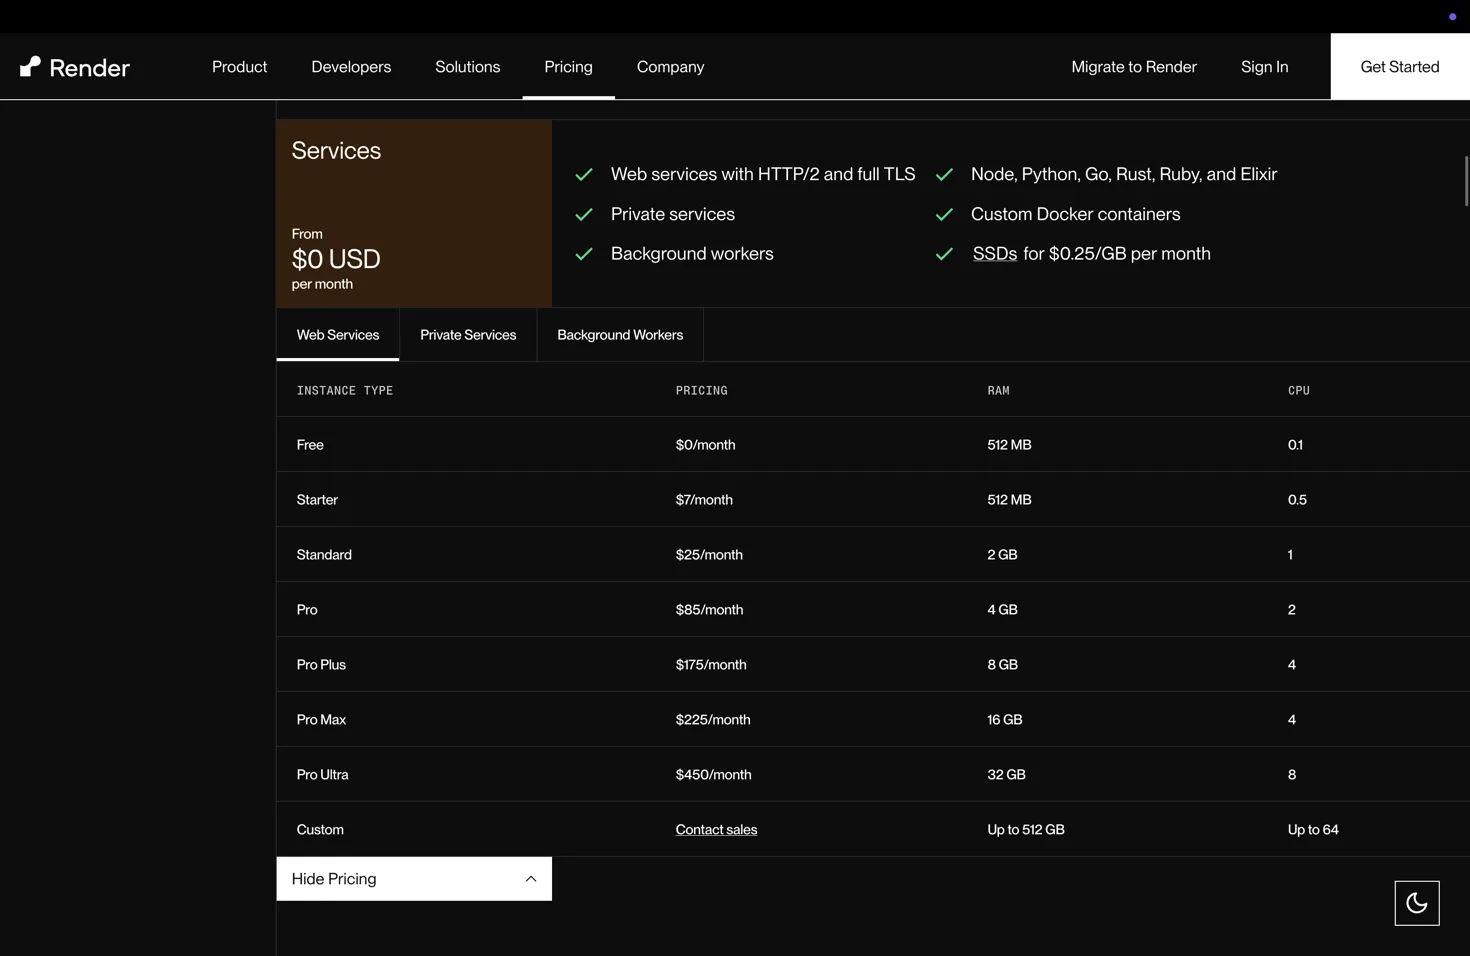
Task: Click the CPU column header
Action: click(1299, 391)
